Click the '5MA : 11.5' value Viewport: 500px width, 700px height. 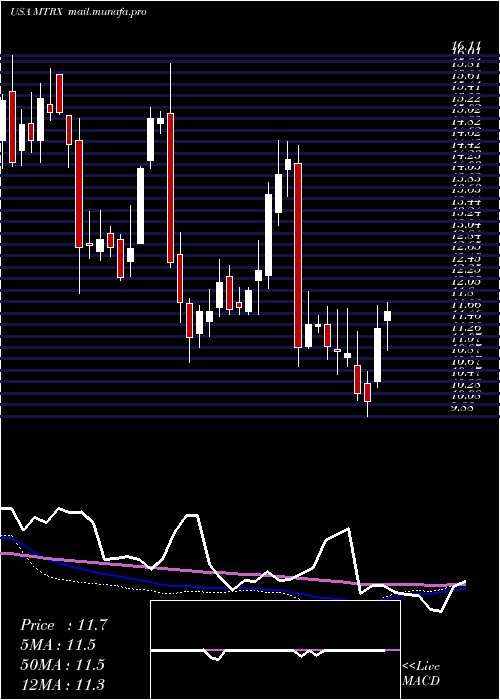[x=58, y=645]
